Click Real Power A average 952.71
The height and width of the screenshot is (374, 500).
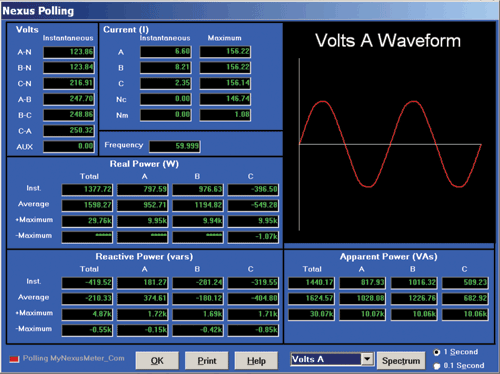(142, 205)
